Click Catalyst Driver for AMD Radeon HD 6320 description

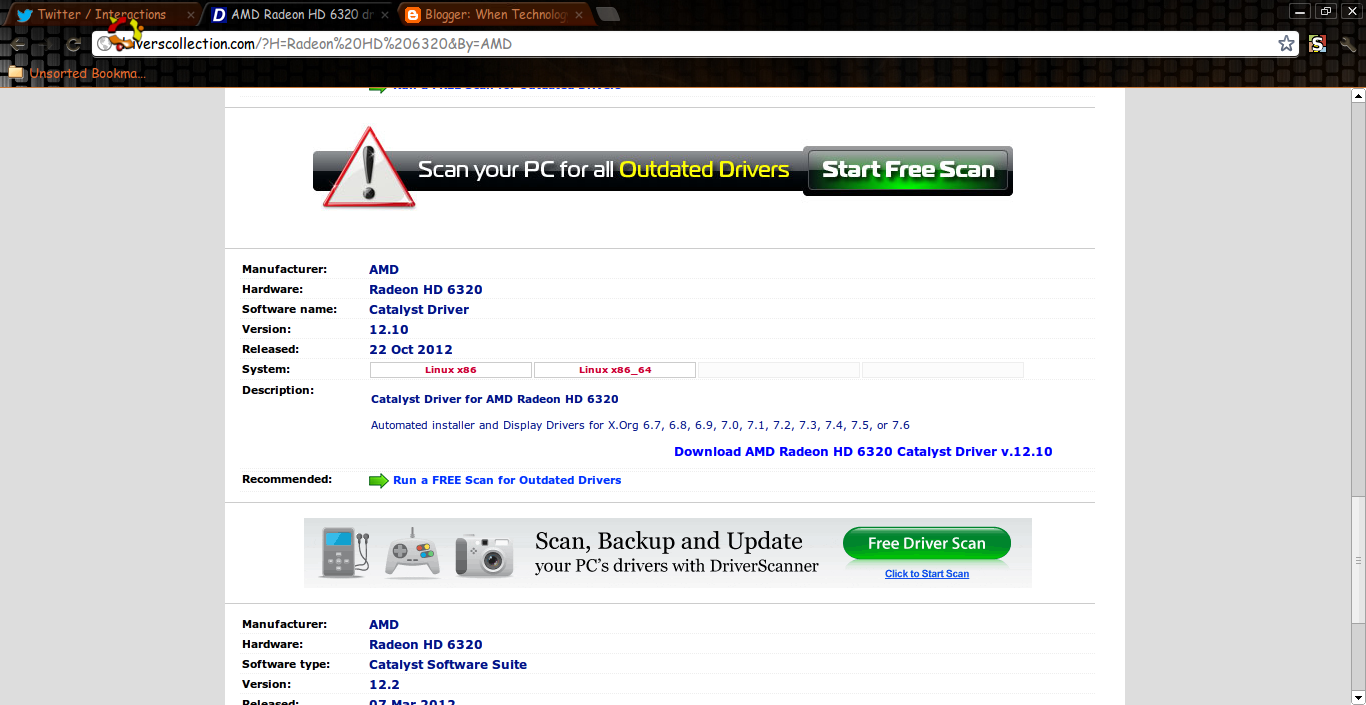coord(495,399)
